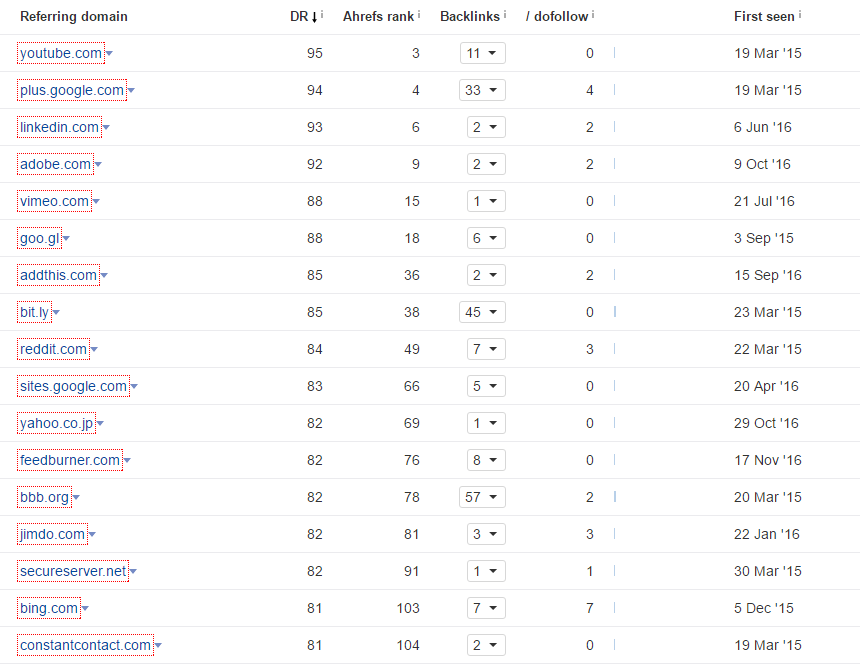Open reddit.com backlinks dropdown
Screen dimensions: 860x669
click(x=486, y=349)
